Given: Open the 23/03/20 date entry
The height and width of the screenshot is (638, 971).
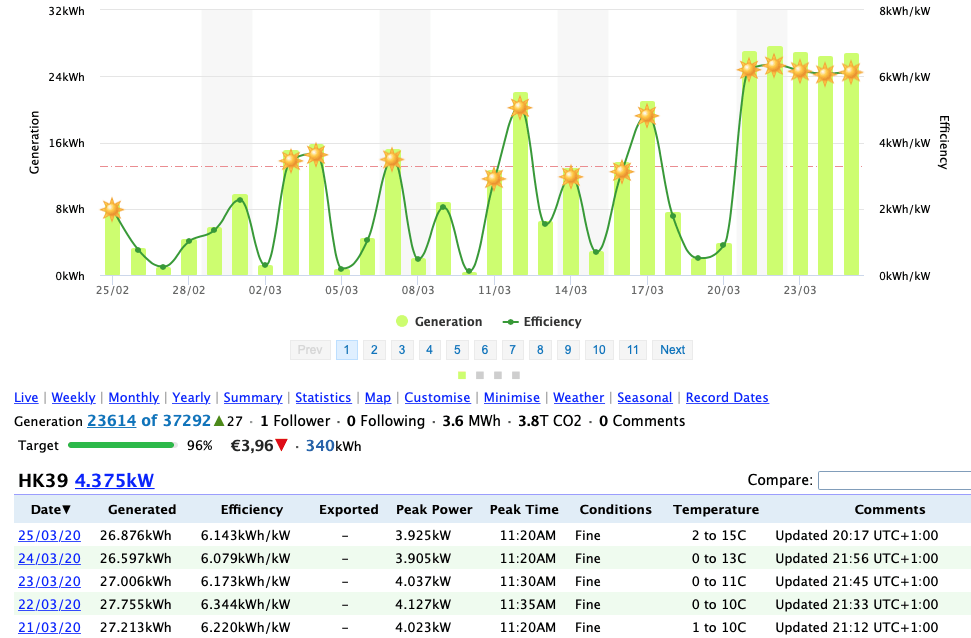Looking at the screenshot, I should [x=50, y=581].
